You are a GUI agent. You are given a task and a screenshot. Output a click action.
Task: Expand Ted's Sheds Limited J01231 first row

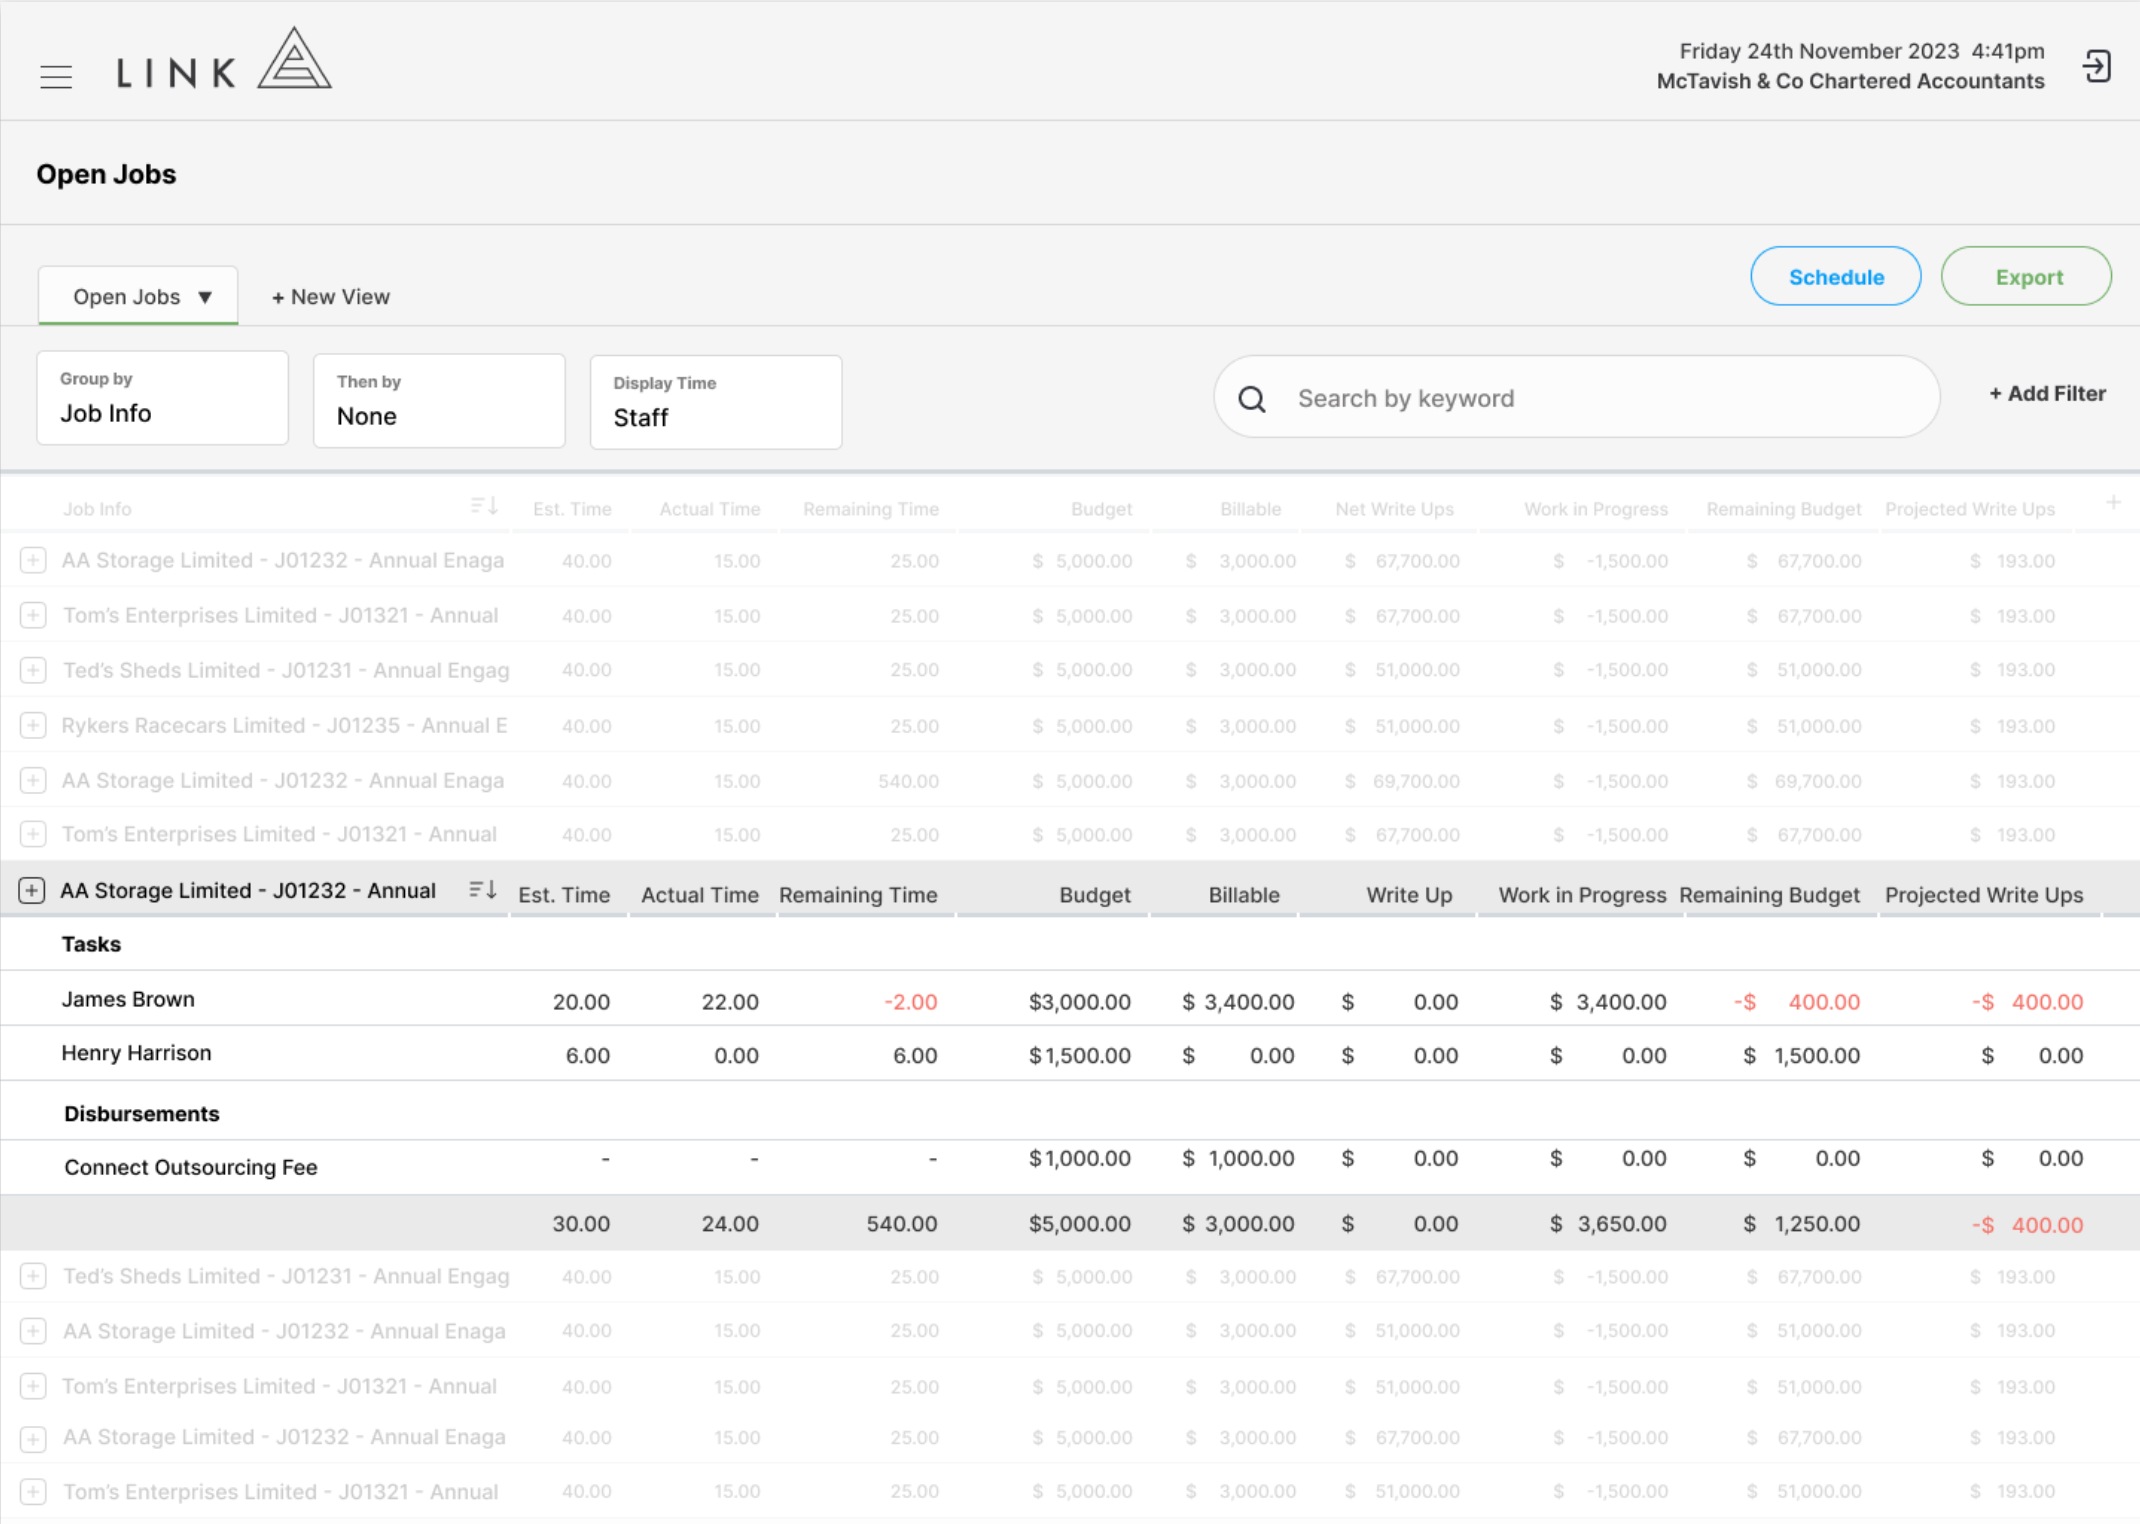pos(33,670)
